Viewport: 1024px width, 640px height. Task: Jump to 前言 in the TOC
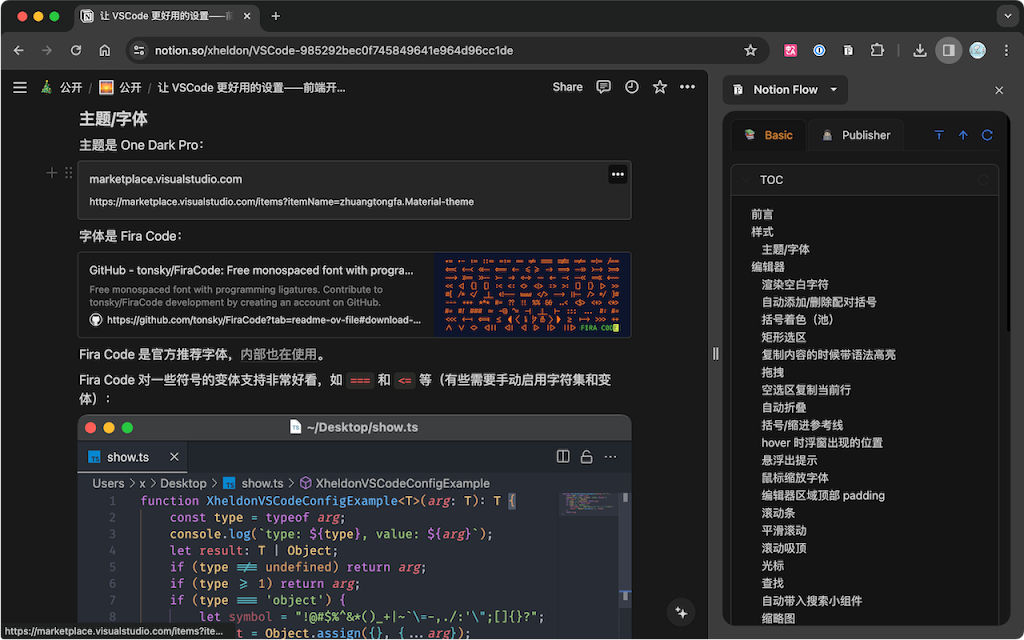coord(762,214)
